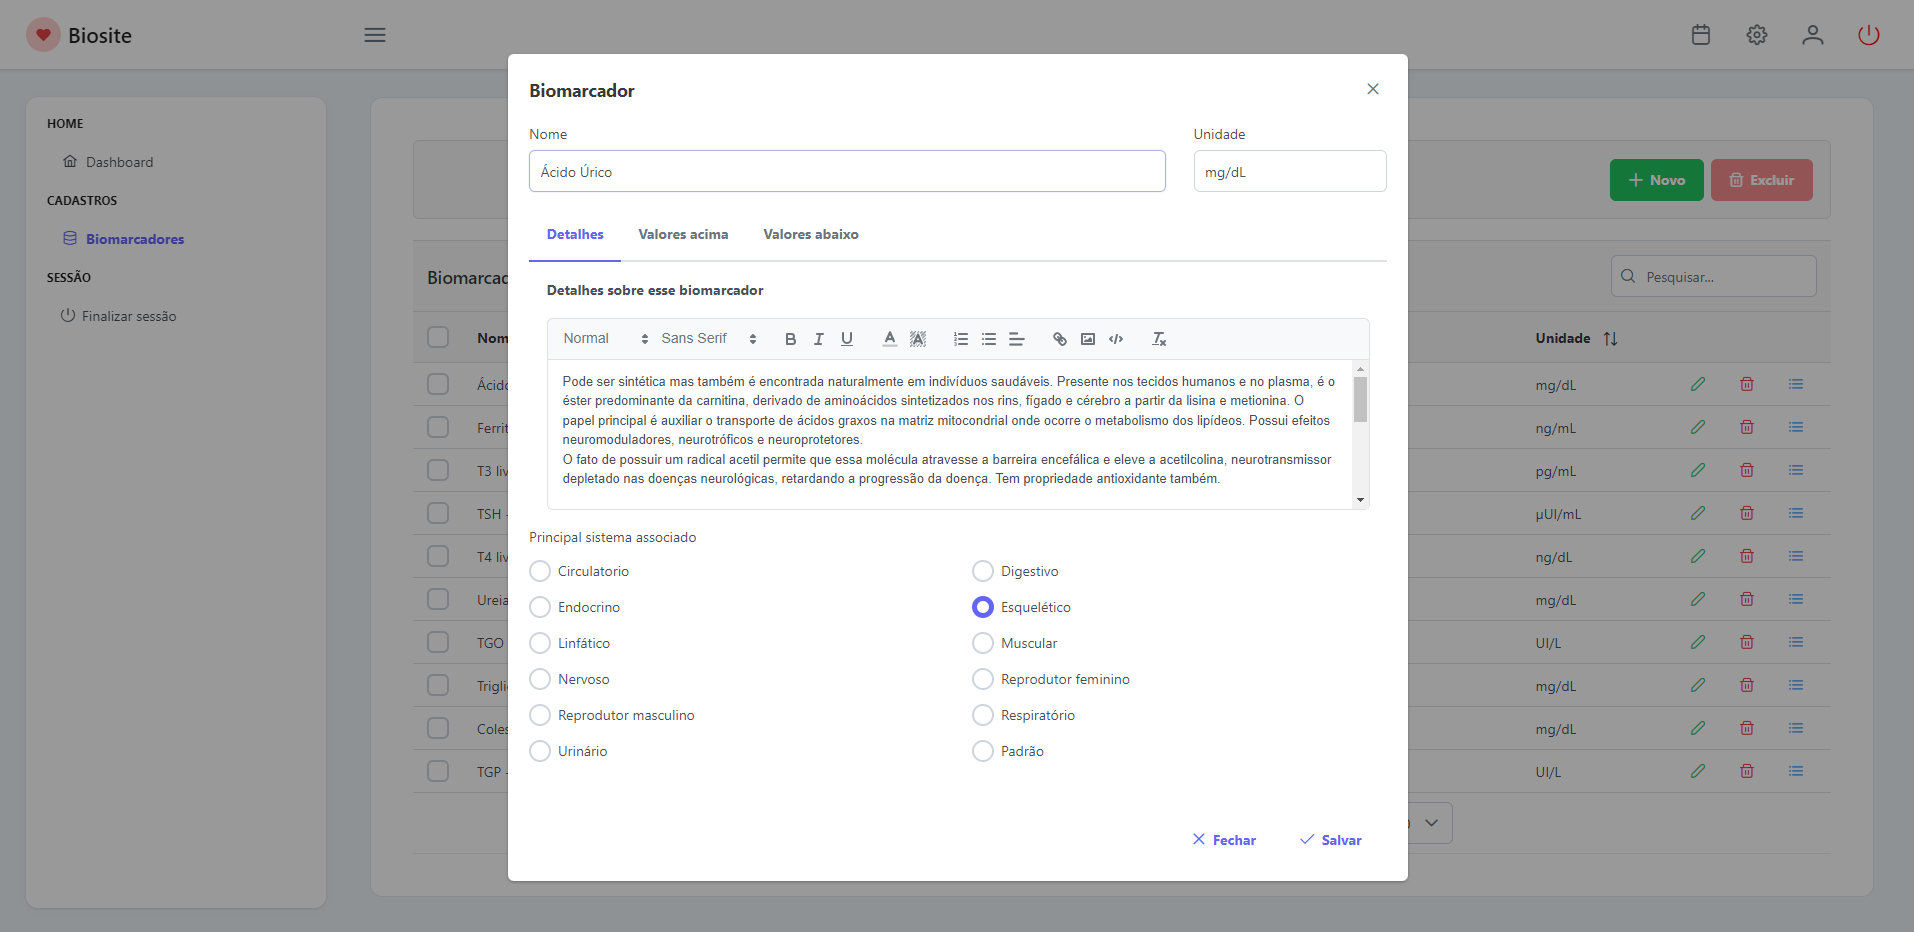Open the code view in the editor

[x=1116, y=339]
